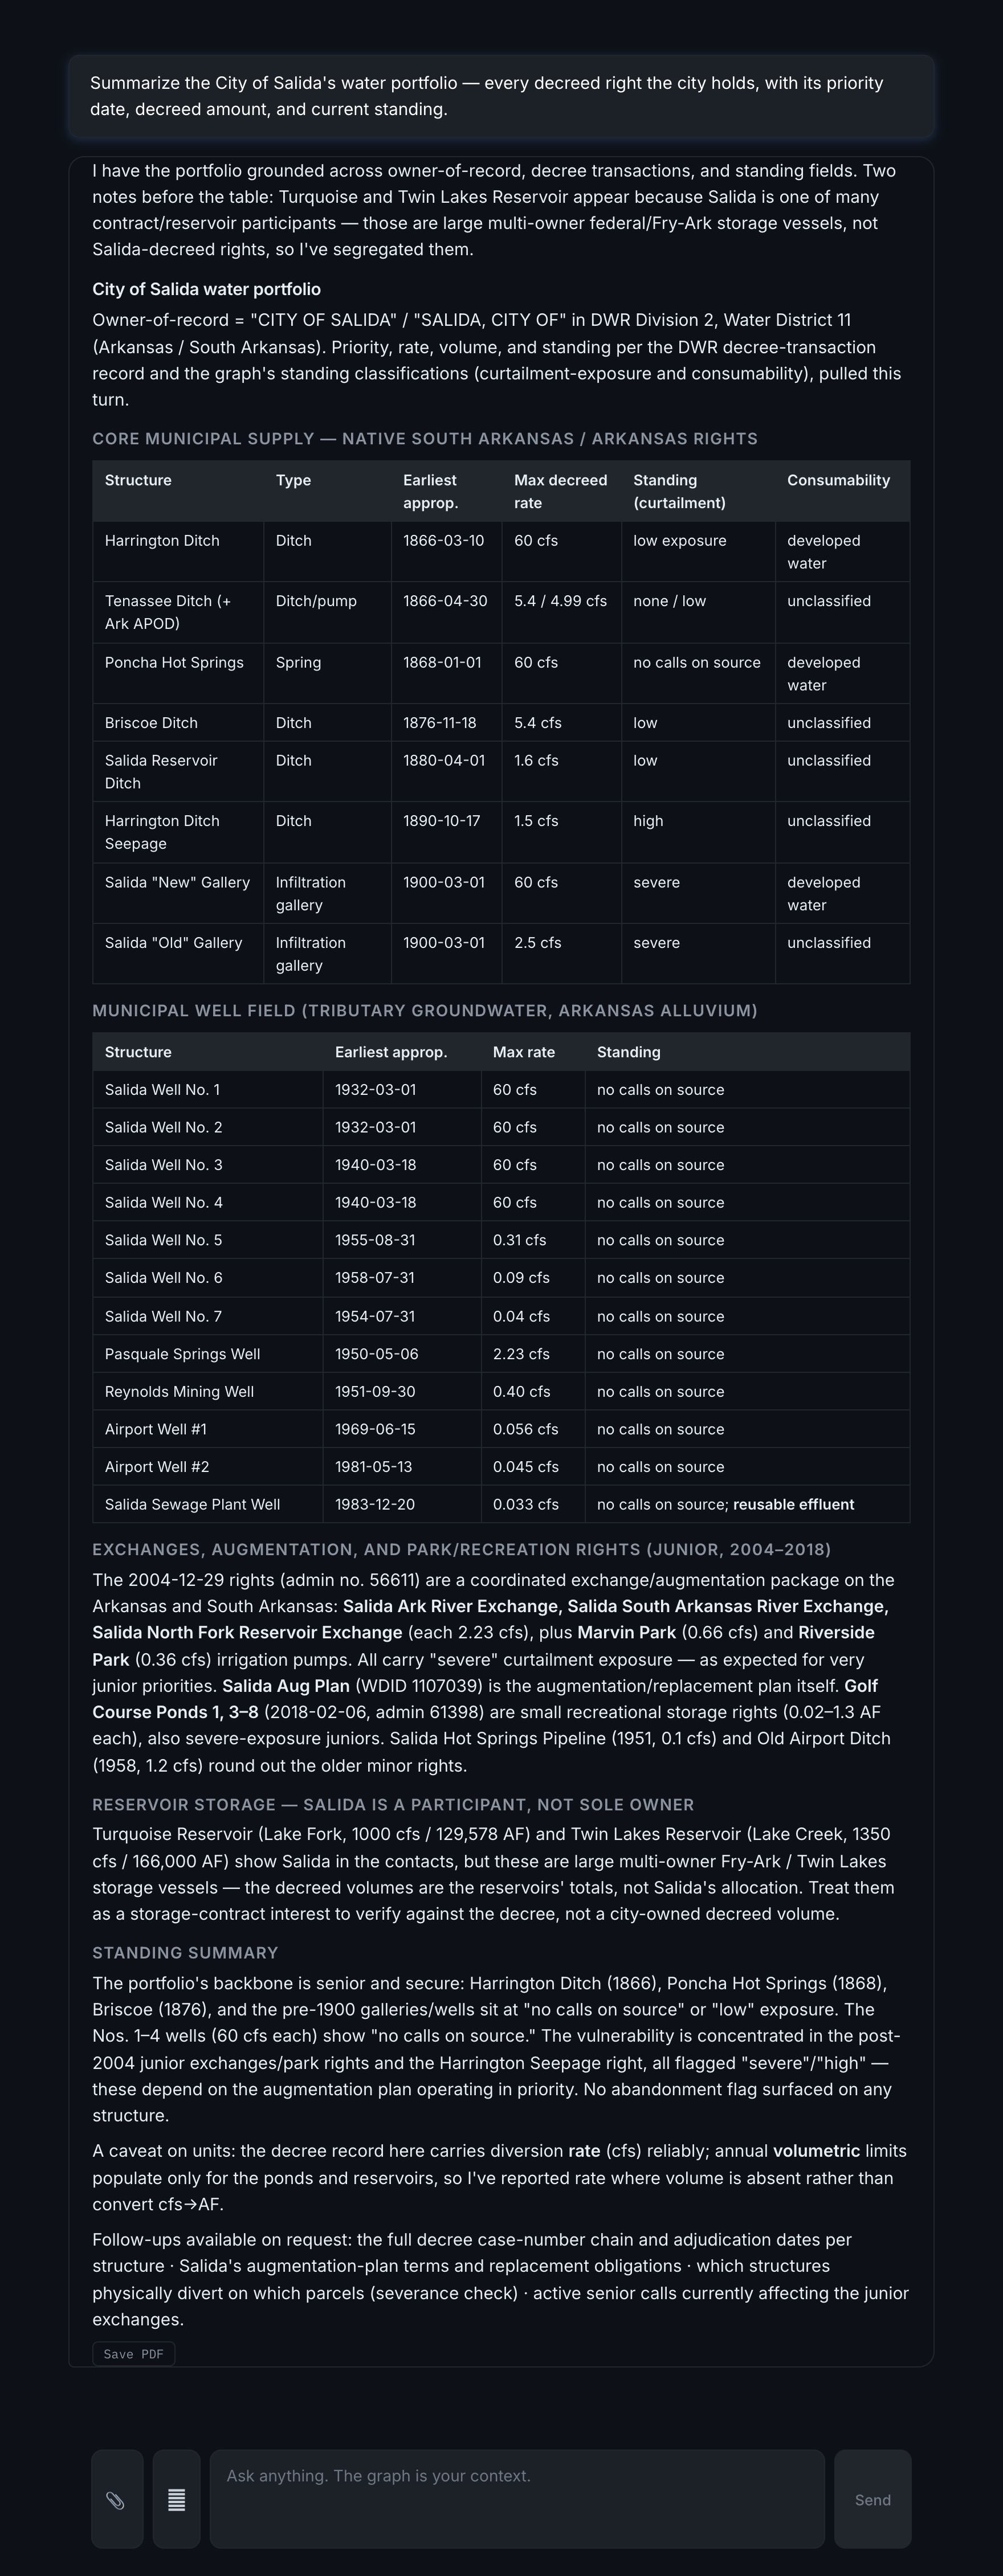
Task: Click the 'City of Salida water portfolio' heading
Action: point(207,289)
